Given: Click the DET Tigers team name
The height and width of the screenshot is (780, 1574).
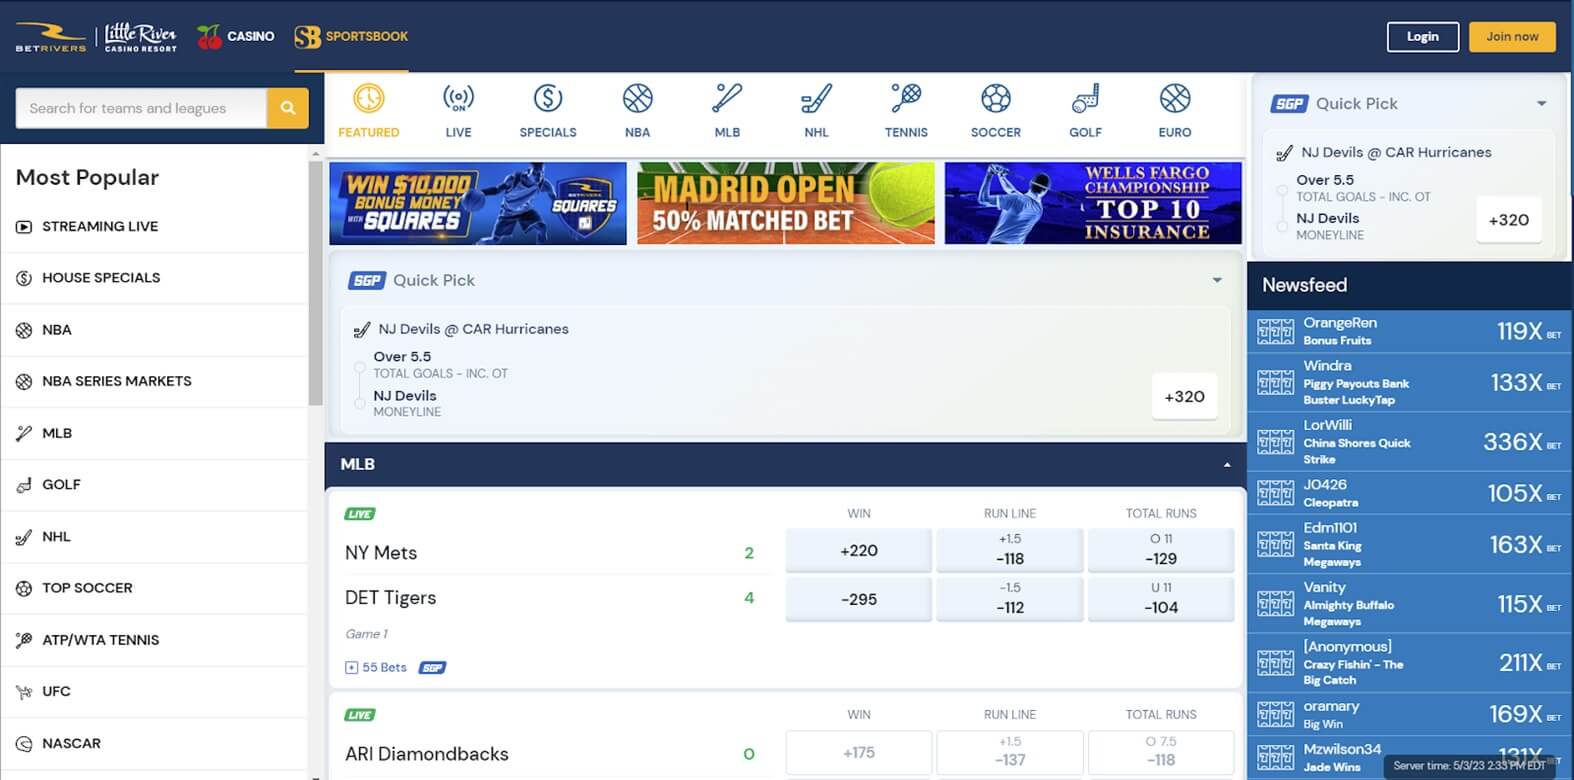Looking at the screenshot, I should tap(390, 598).
